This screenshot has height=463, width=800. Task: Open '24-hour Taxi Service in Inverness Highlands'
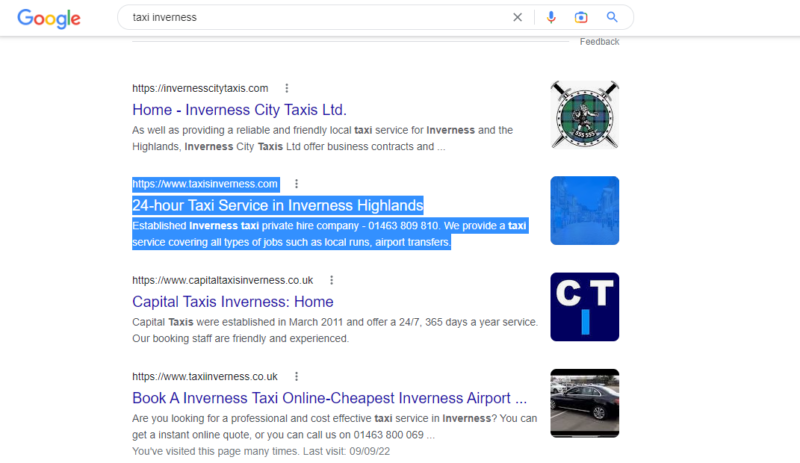click(x=278, y=205)
